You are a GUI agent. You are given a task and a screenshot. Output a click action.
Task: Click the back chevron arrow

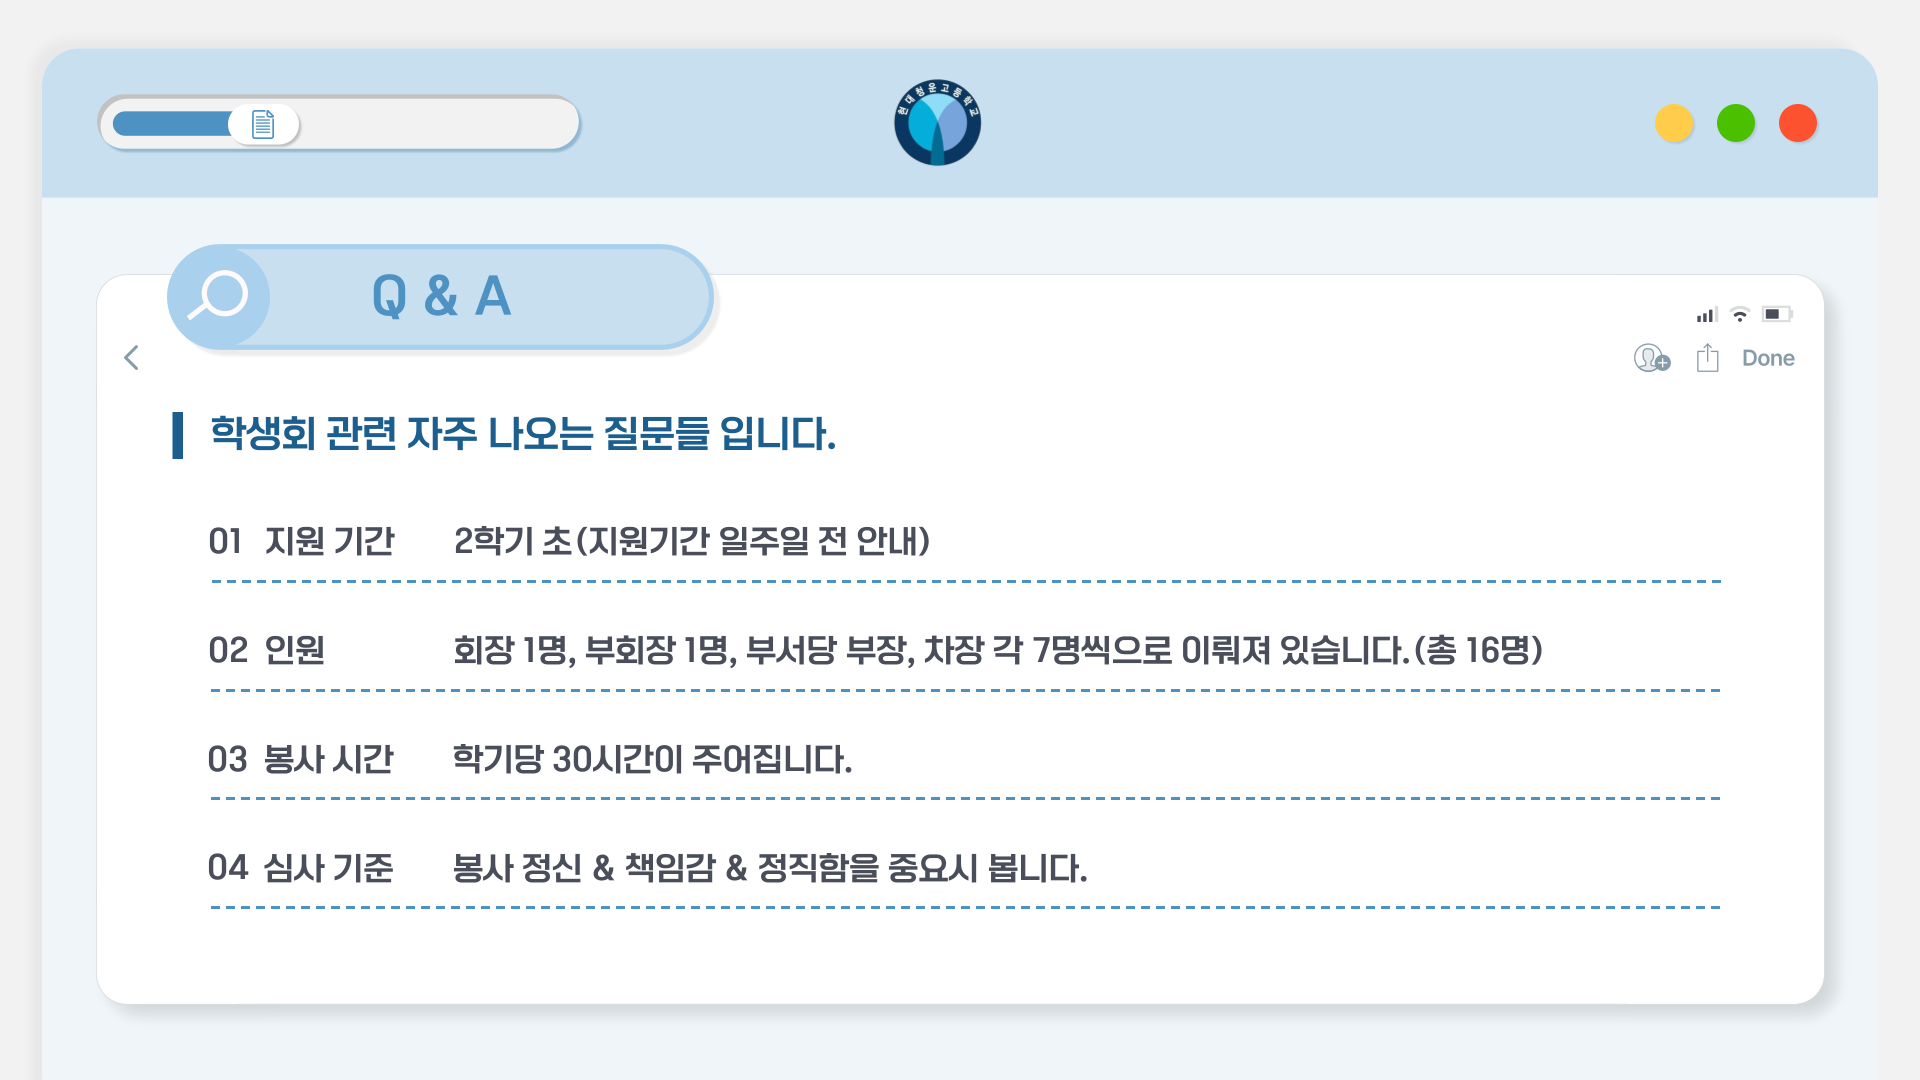131,358
